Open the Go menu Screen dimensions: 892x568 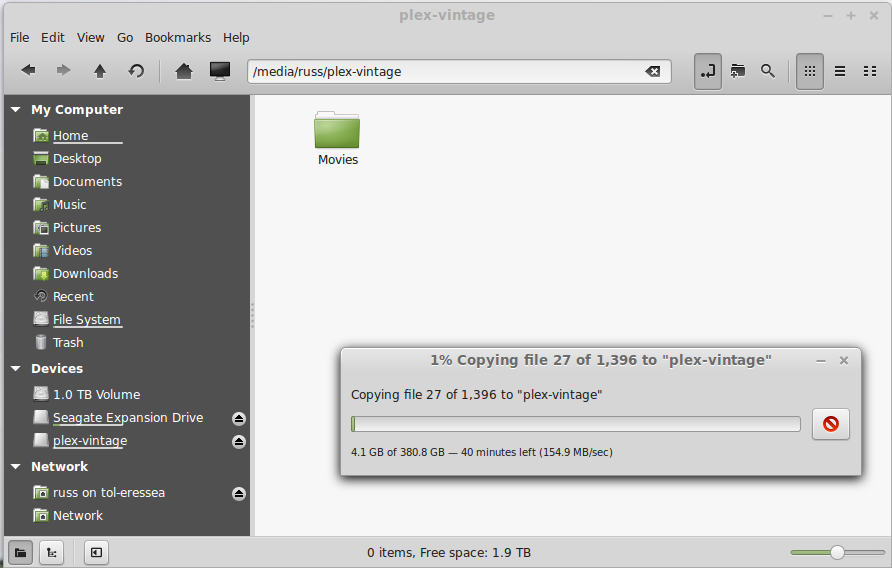click(x=125, y=38)
